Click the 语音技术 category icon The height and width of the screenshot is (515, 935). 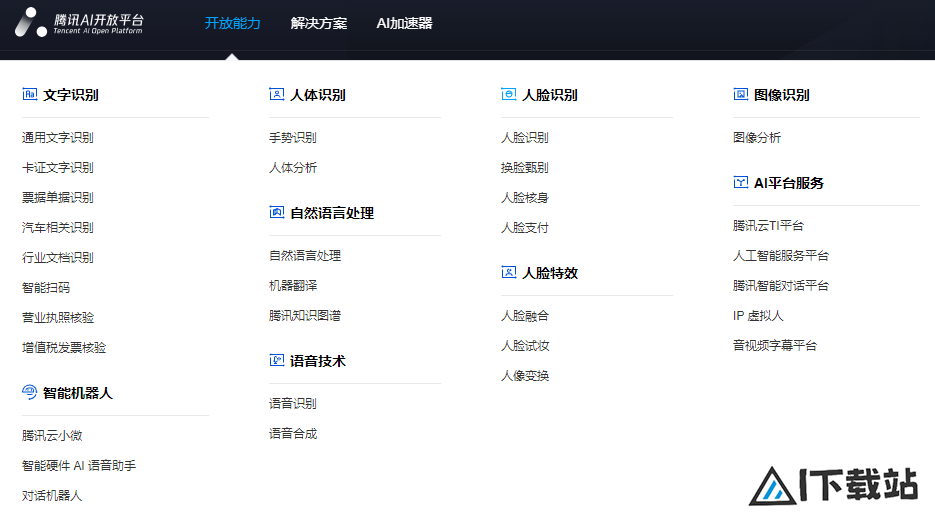277,360
